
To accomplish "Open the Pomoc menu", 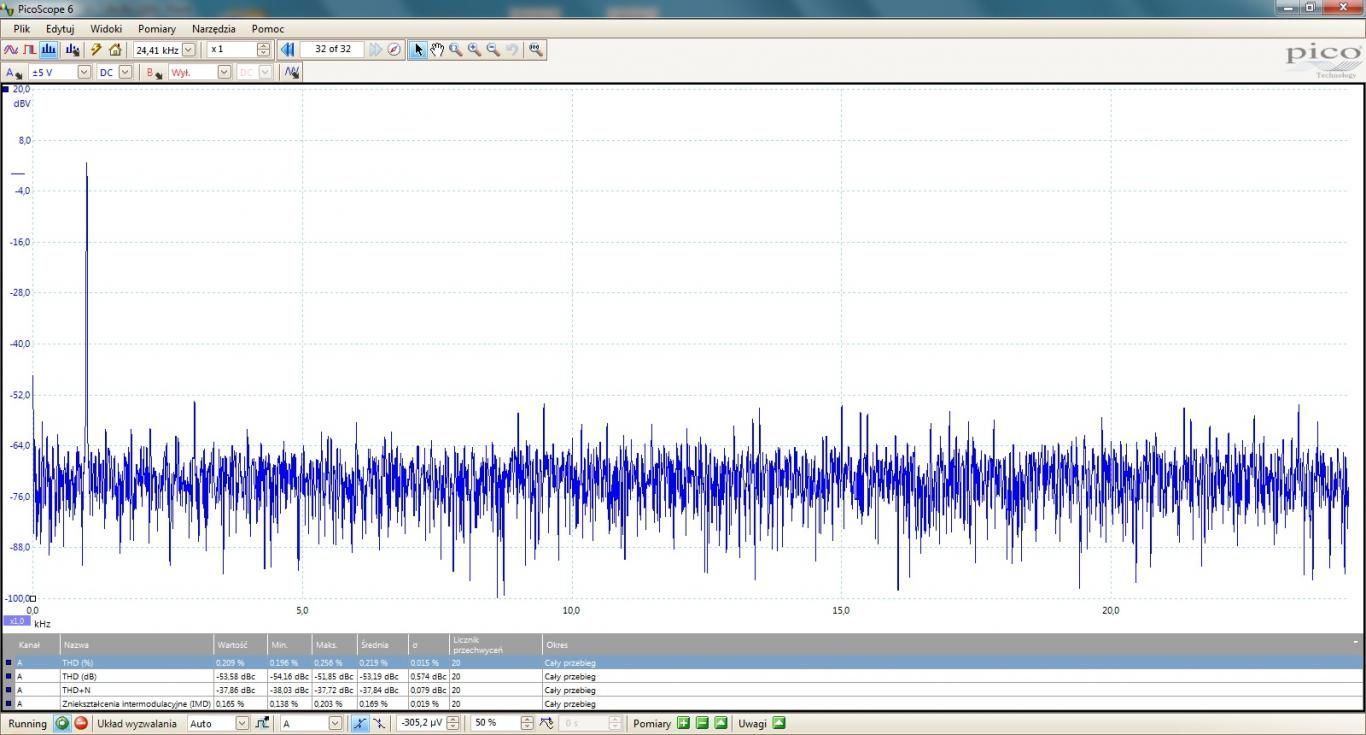I will coord(268,29).
